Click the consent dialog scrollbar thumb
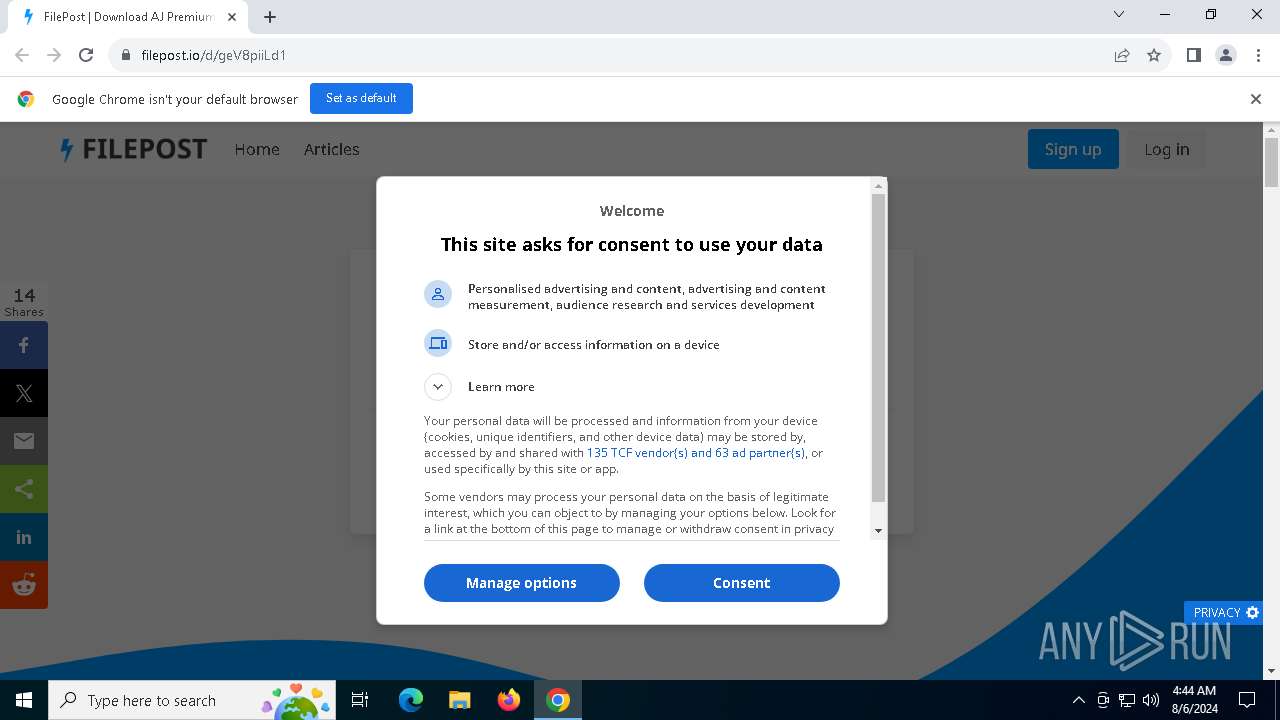Image resolution: width=1280 pixels, height=720 pixels. [878, 347]
